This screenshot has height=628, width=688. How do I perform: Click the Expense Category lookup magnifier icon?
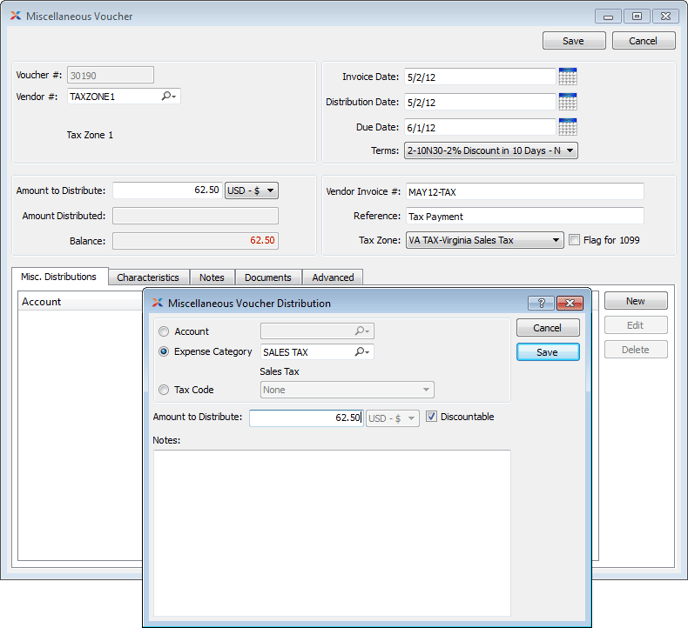coord(362,352)
